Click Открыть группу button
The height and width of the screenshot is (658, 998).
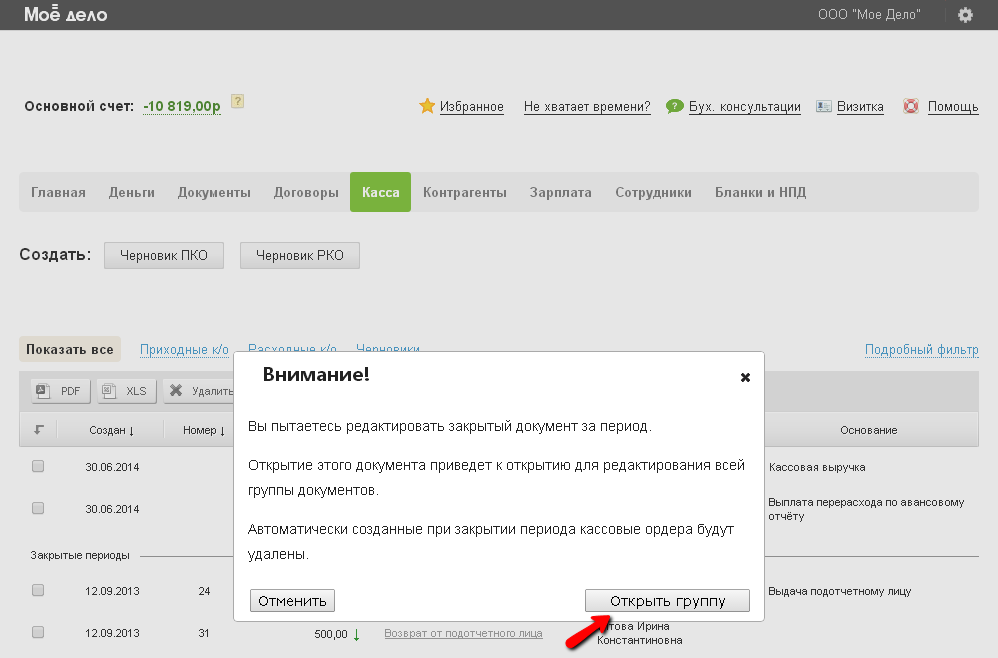pos(667,601)
